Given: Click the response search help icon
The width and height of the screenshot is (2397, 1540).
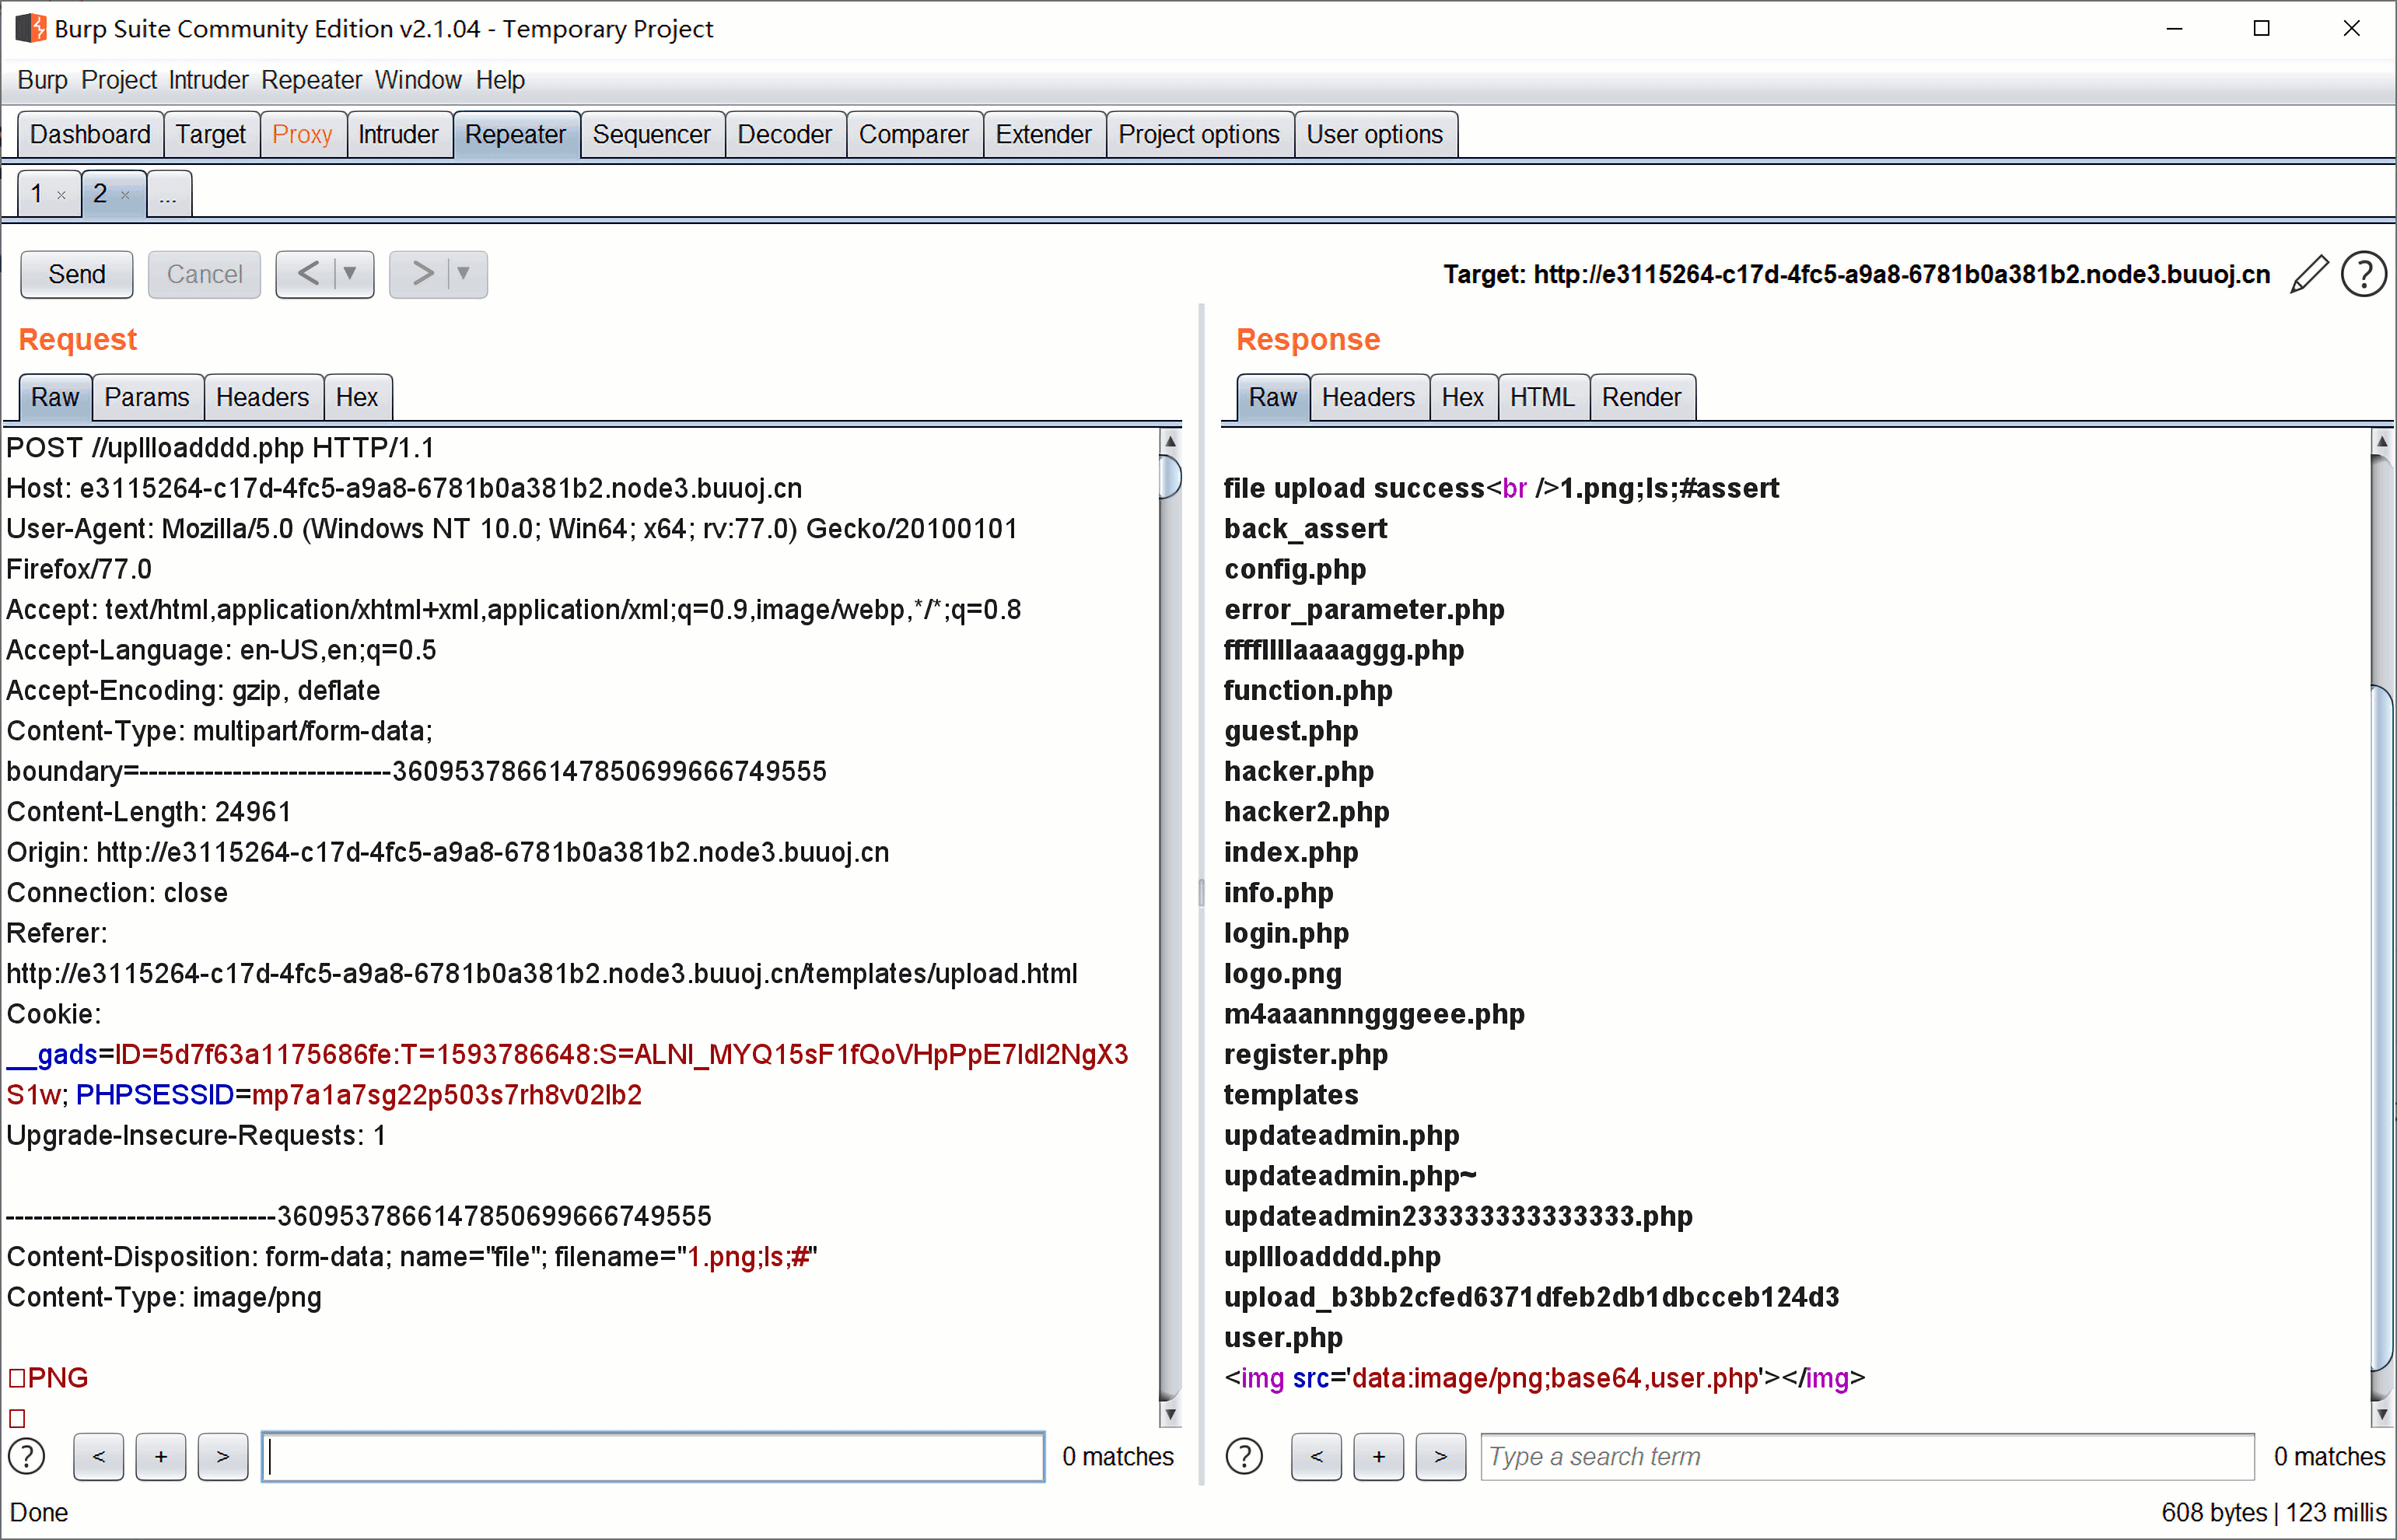Looking at the screenshot, I should pos(1244,1456).
